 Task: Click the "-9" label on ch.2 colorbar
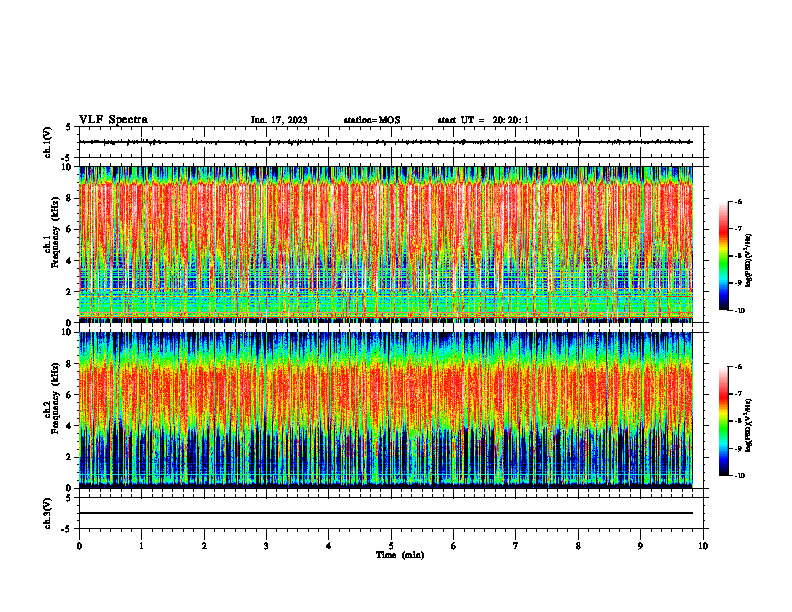(x=738, y=448)
